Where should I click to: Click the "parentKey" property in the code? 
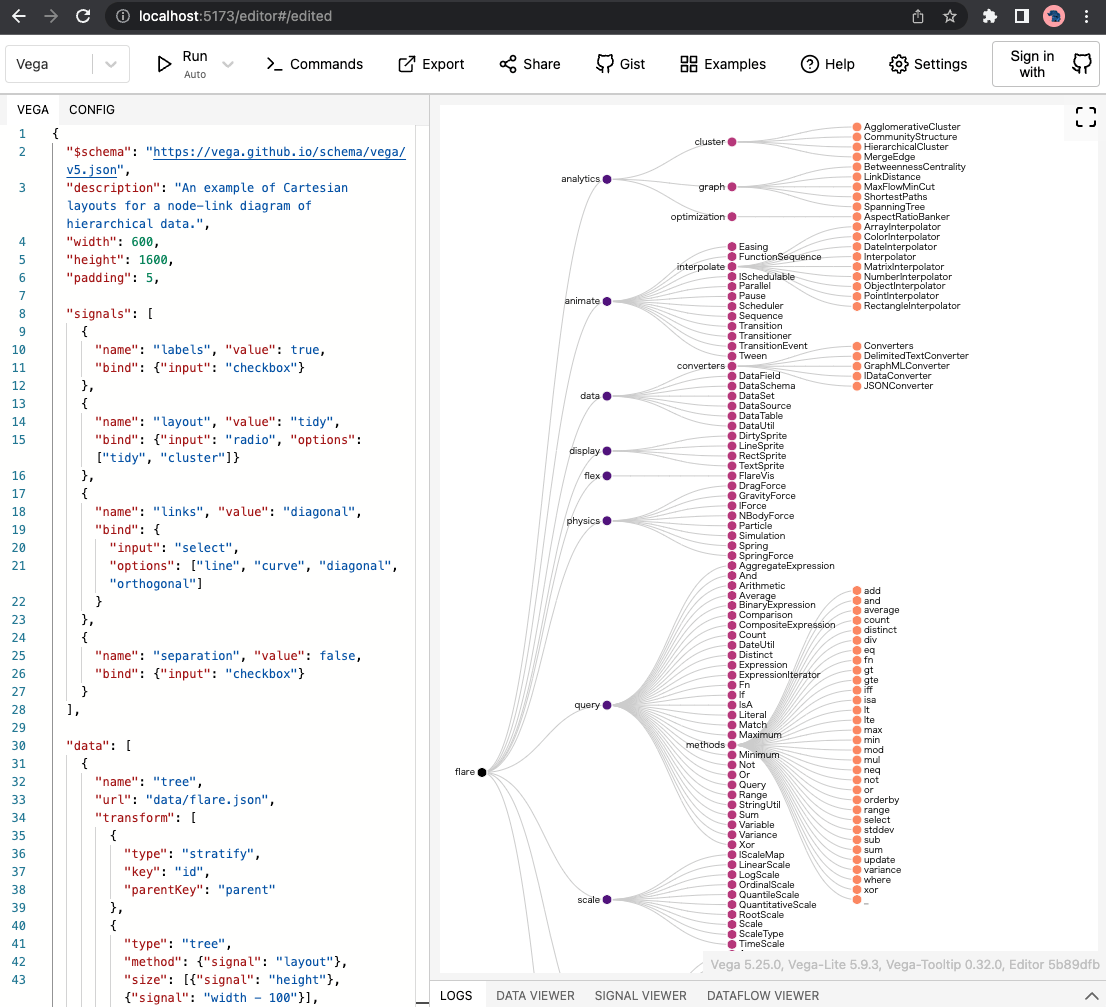[x=164, y=890]
